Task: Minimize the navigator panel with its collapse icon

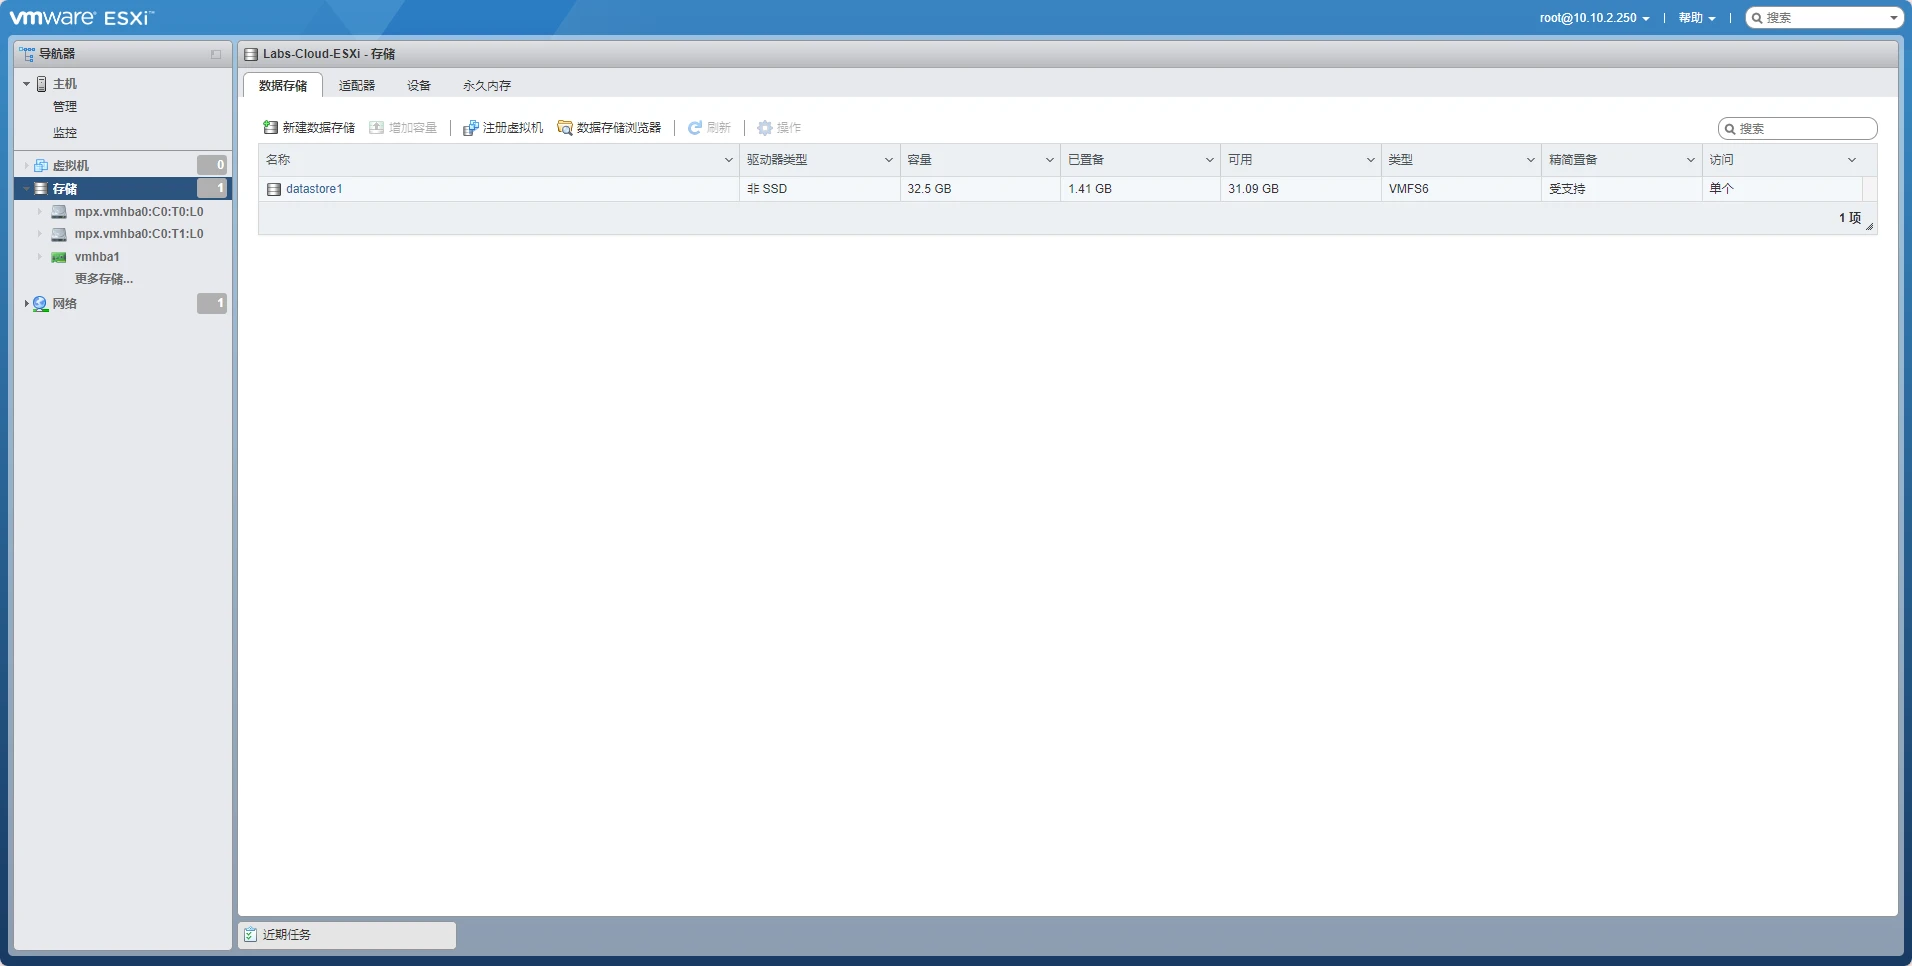Action: tap(216, 54)
